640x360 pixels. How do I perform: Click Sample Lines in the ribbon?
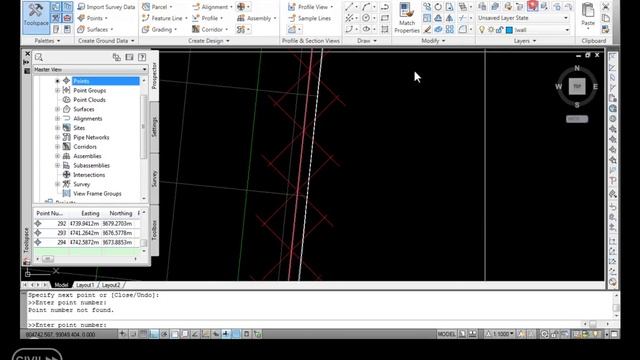pos(310,18)
